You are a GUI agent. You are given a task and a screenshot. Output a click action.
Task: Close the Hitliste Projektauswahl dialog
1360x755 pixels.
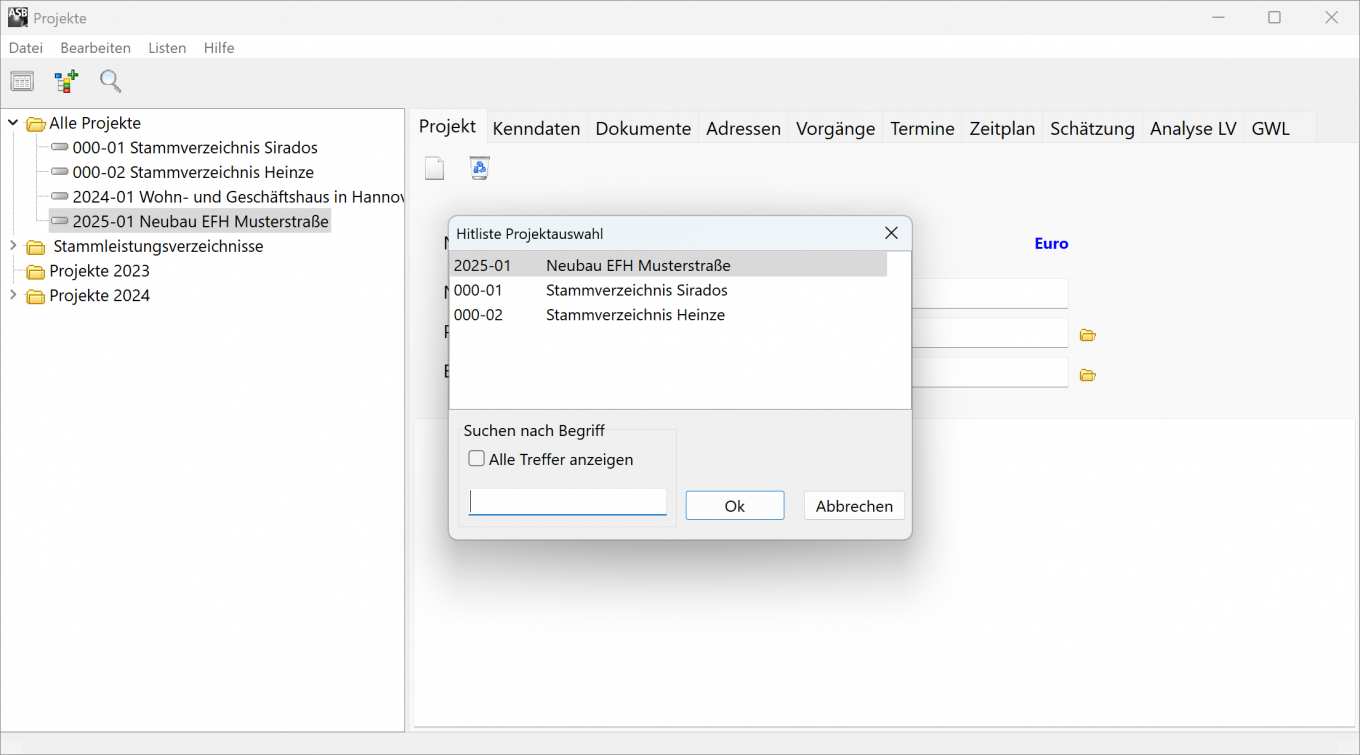coord(891,234)
